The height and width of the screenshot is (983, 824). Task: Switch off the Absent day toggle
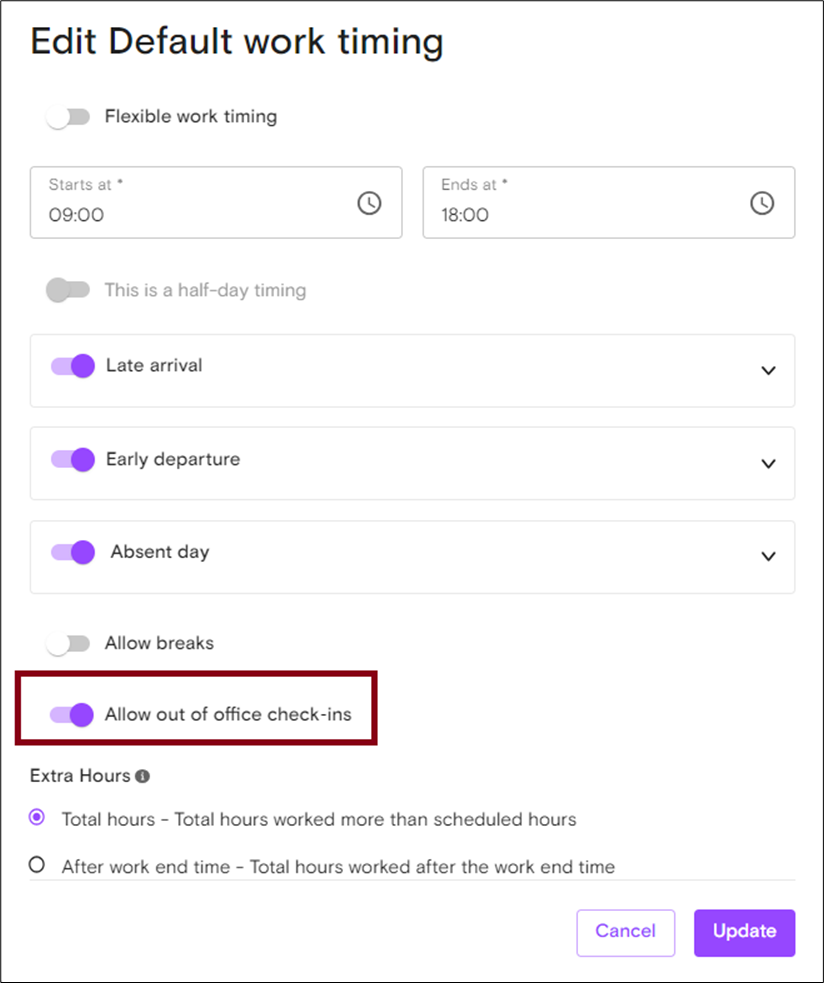click(73, 552)
